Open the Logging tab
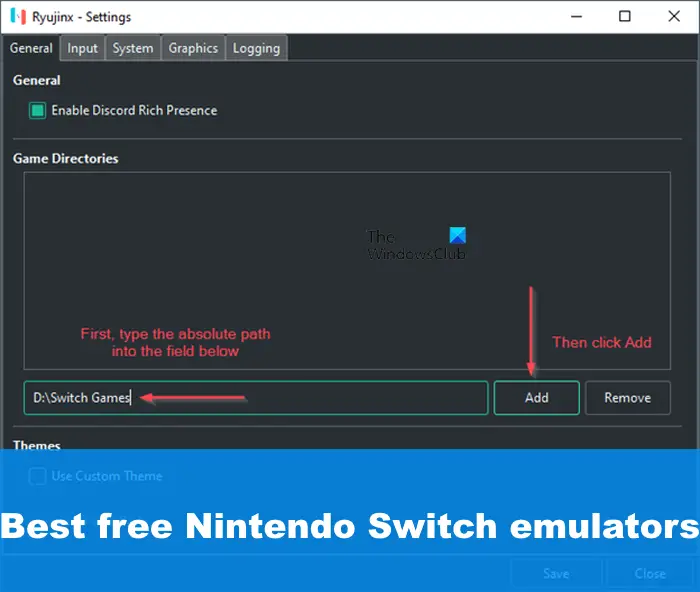Viewport: 700px width, 592px height. coord(256,48)
